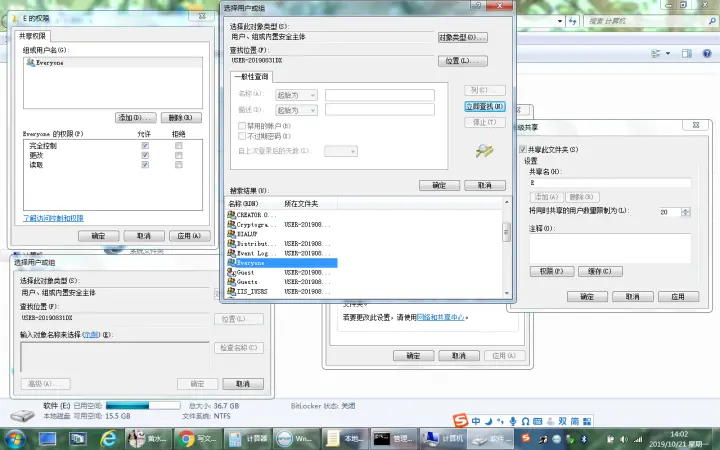
Task: Click the 添加 button in the E 的权限 dialog
Action: pyautogui.click(x=135, y=118)
